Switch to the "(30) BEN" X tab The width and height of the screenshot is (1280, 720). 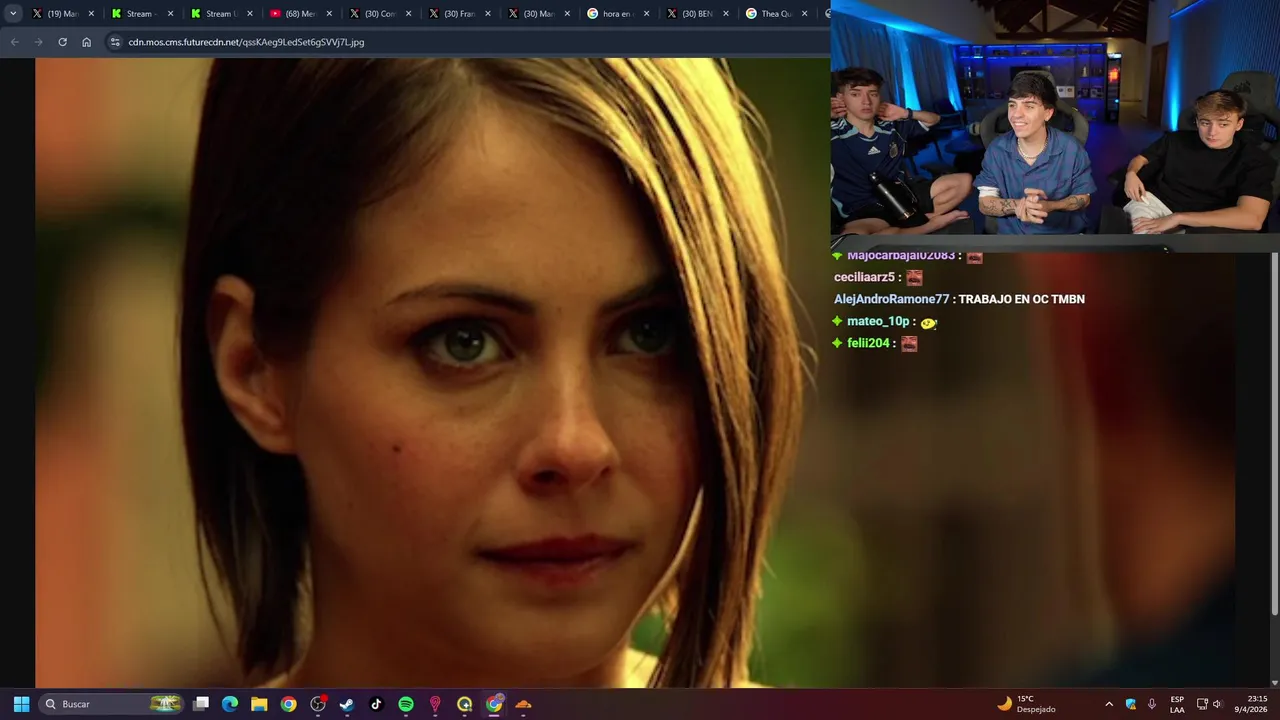697,14
